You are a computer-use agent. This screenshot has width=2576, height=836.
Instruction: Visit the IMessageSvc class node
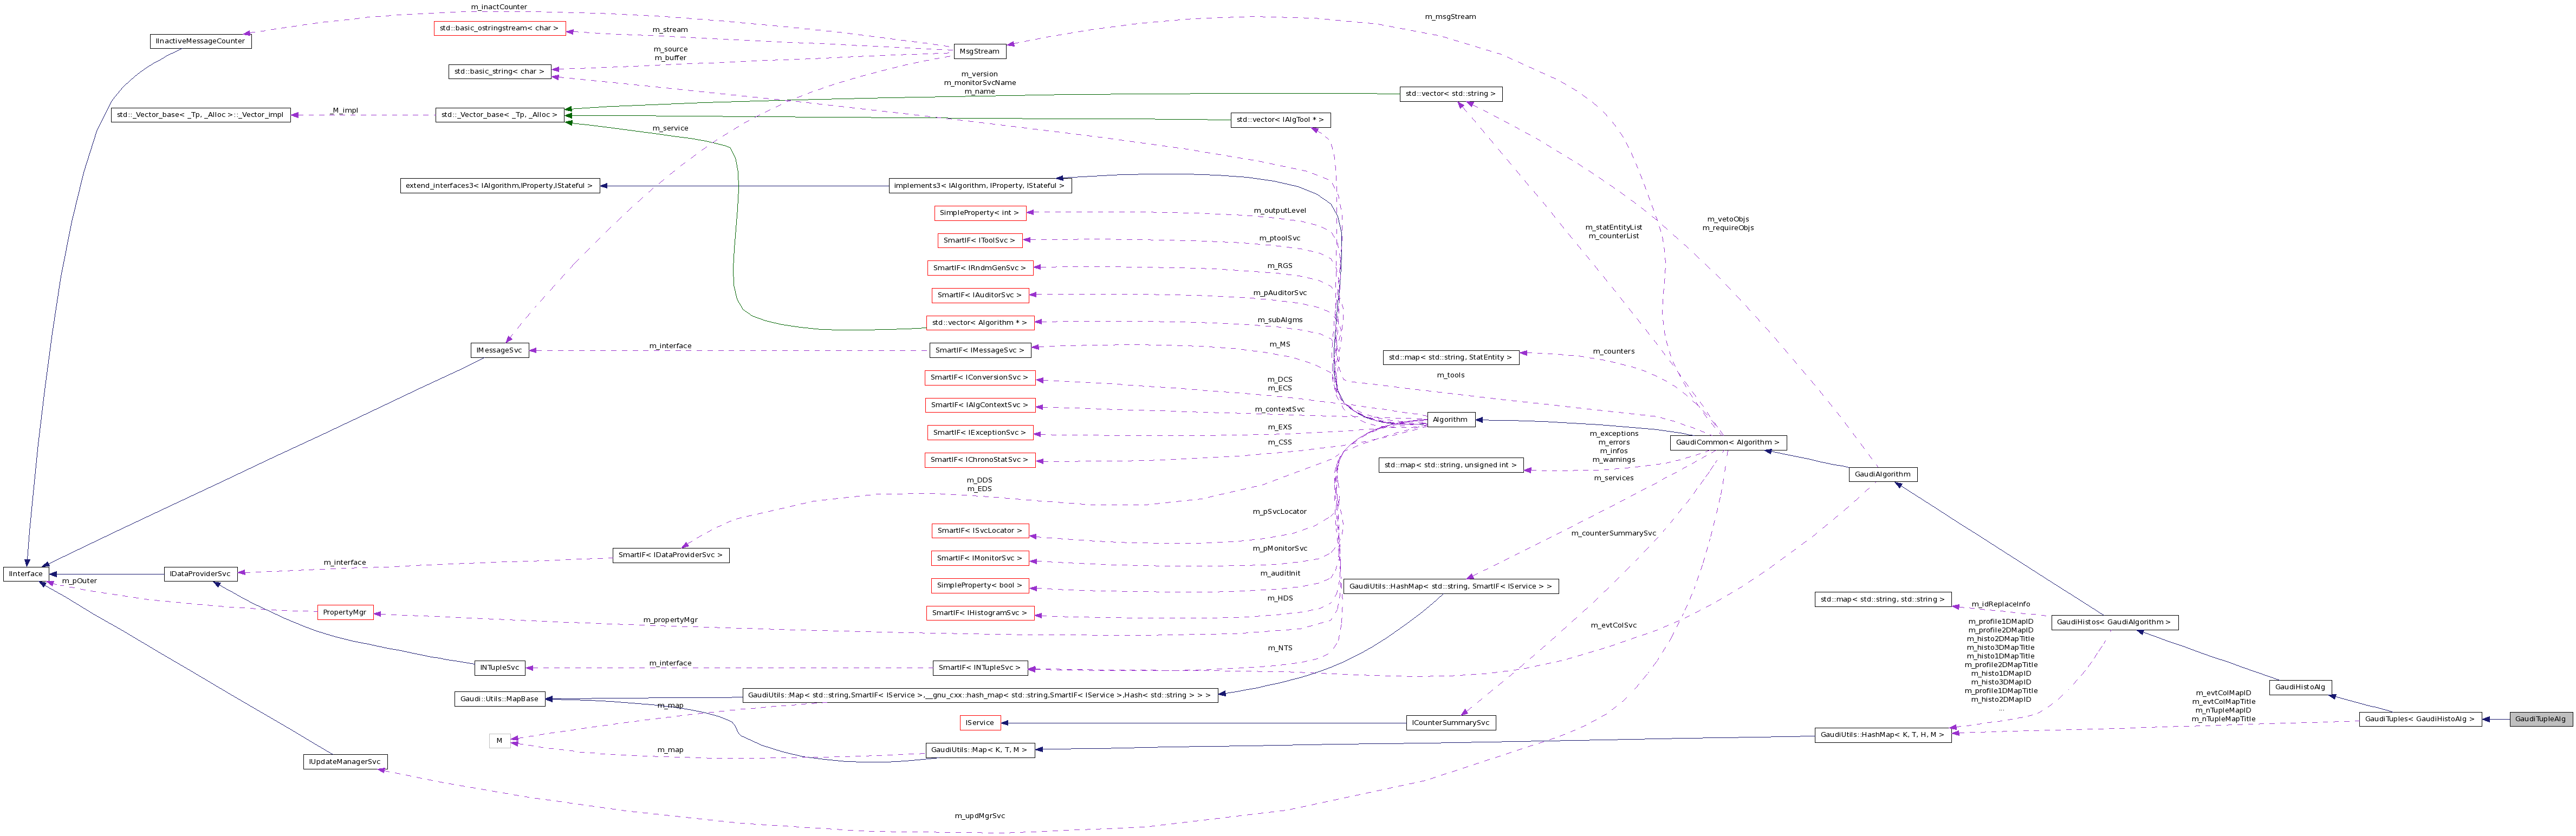pos(499,350)
